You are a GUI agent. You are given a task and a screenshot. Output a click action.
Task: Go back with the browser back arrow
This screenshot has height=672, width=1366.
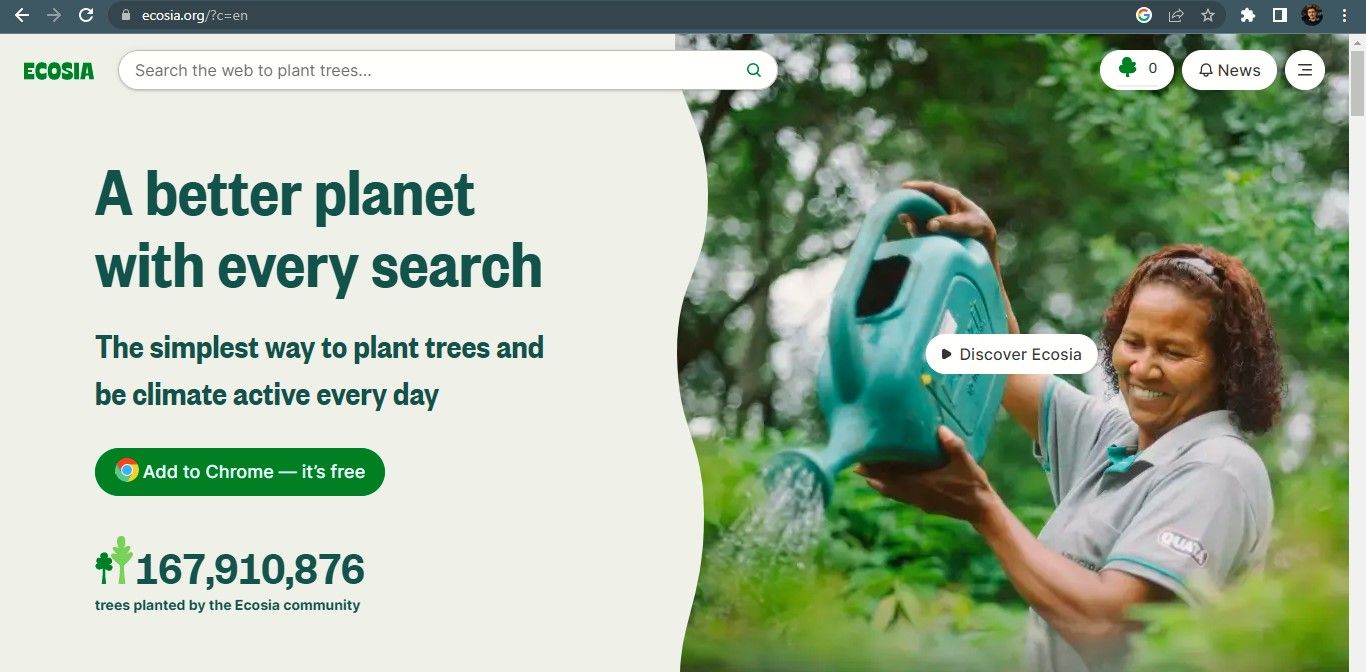[22, 15]
